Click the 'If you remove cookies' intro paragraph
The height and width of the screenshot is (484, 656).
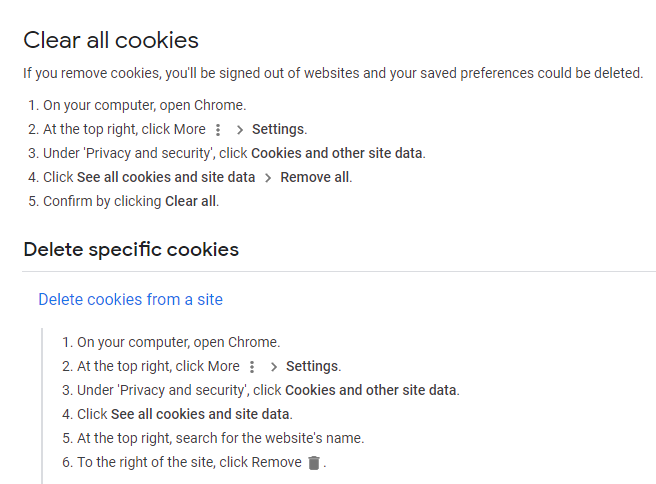coord(333,73)
